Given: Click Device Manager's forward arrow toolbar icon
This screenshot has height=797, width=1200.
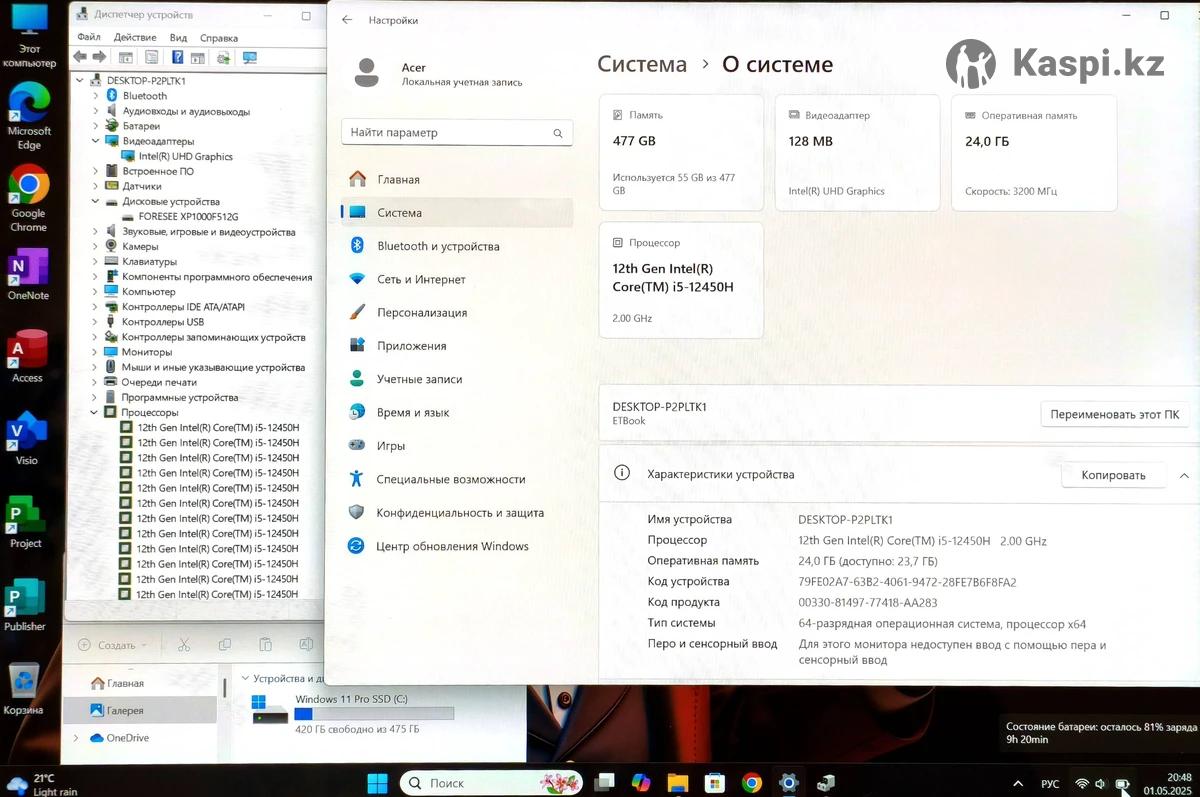Looking at the screenshot, I should (x=99, y=57).
